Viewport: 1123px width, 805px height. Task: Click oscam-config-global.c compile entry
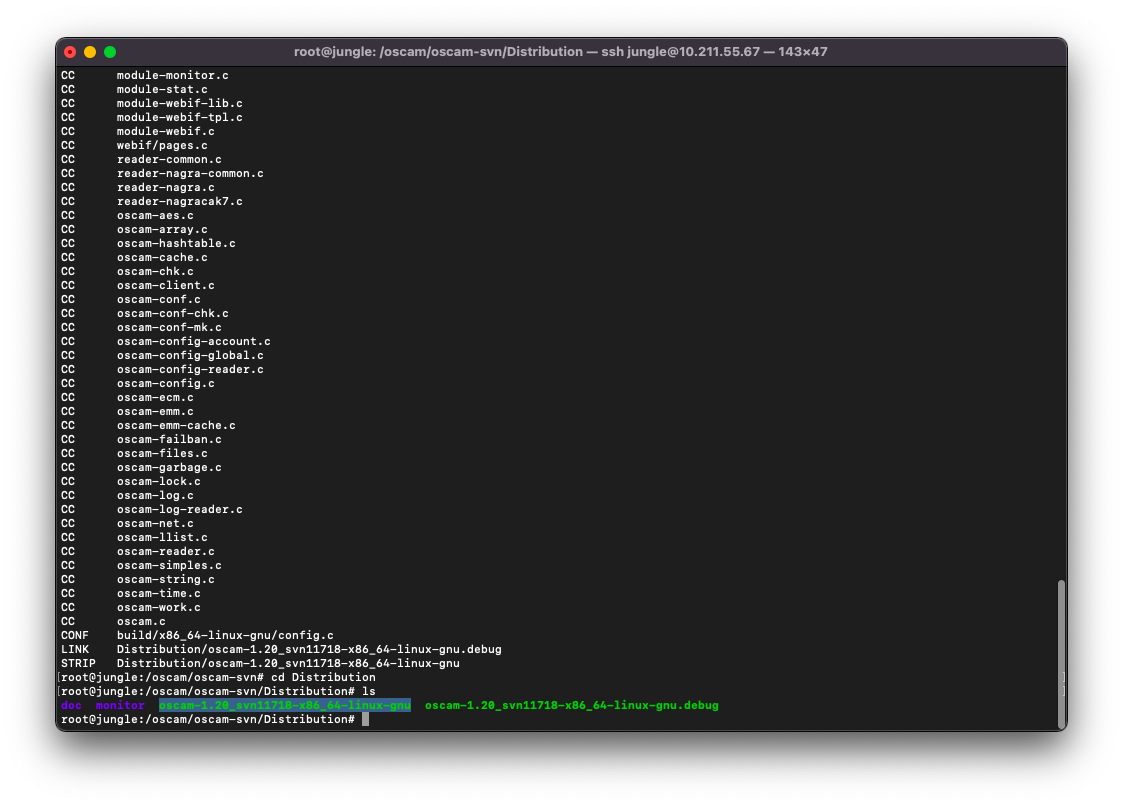pos(190,355)
